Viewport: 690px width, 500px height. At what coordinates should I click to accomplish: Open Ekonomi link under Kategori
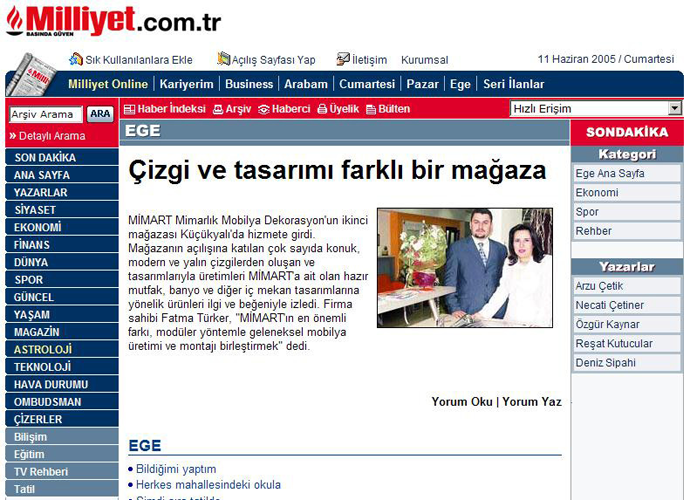(627, 192)
